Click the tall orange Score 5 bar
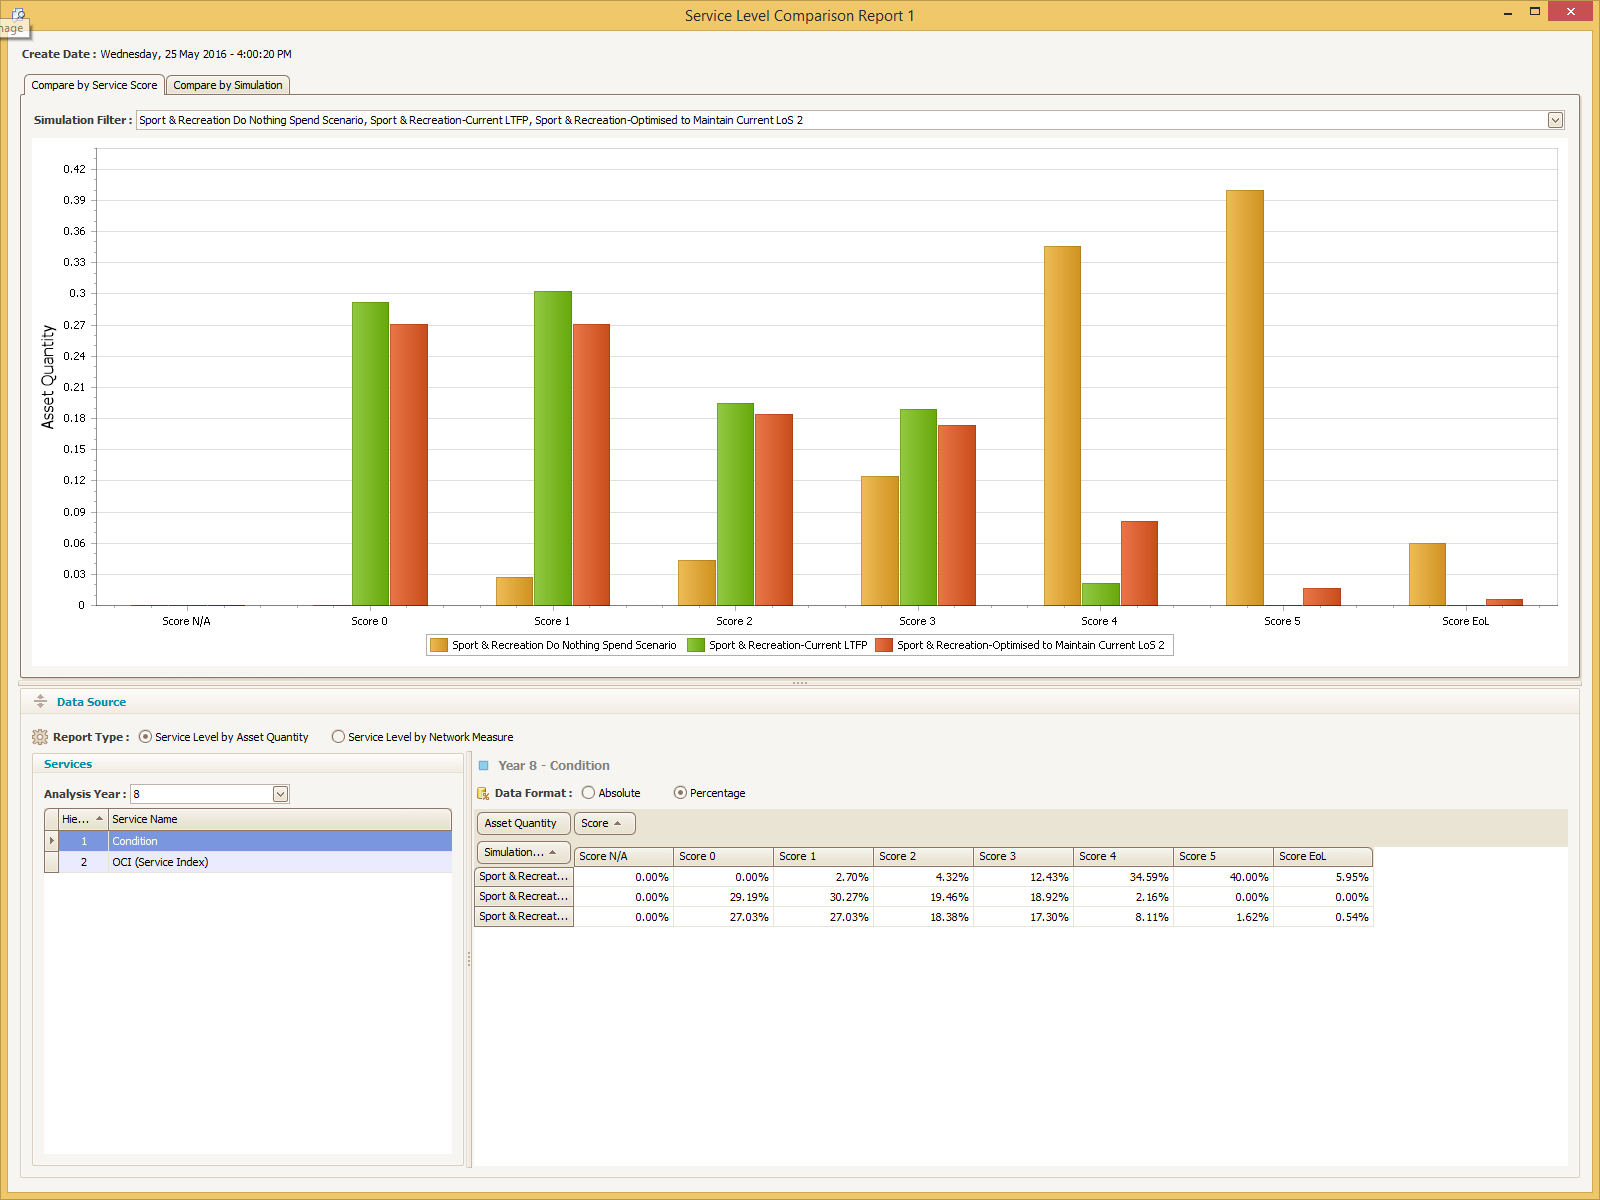Viewport: 1600px width, 1200px height. pos(1245,398)
